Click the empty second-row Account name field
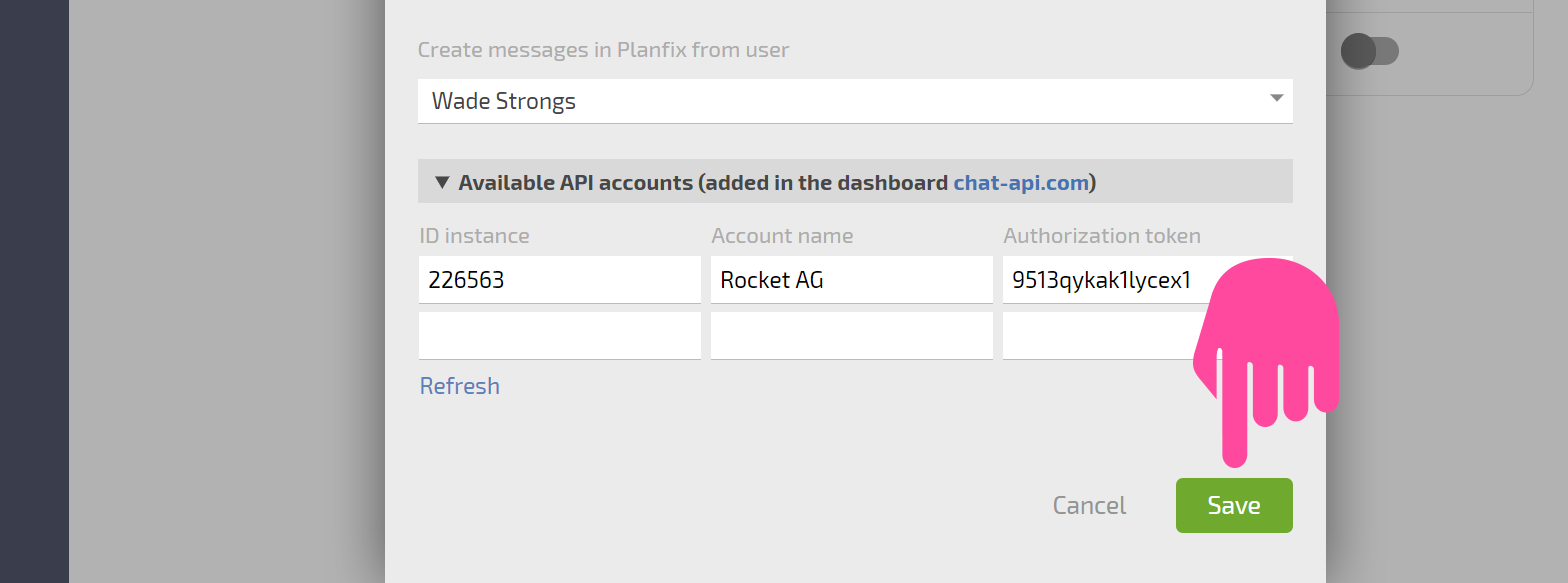 (851, 336)
